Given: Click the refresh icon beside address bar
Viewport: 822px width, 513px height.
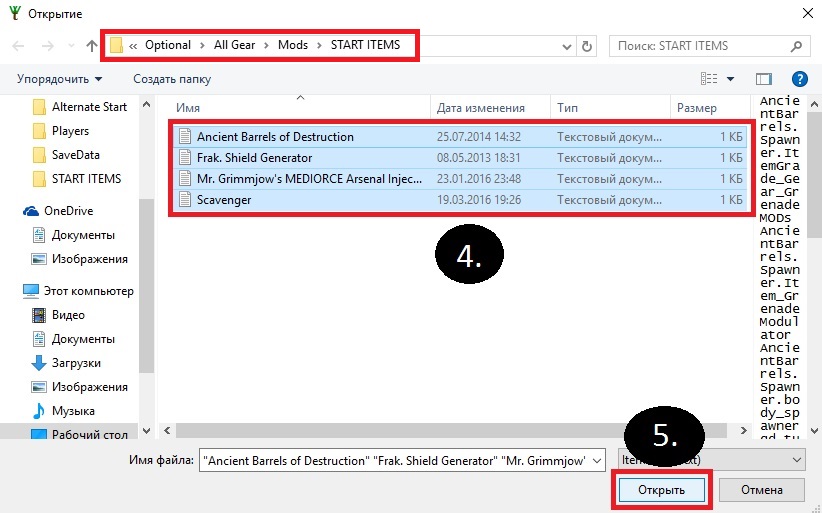Looking at the screenshot, I should coord(587,46).
